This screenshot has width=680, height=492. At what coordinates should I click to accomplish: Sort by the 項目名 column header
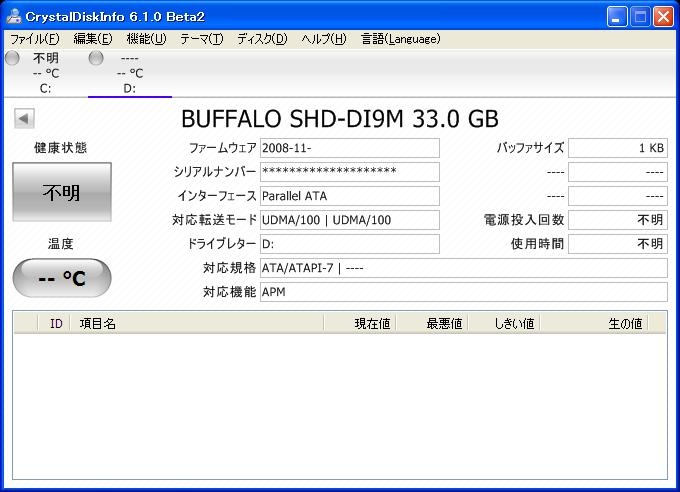tap(197, 324)
